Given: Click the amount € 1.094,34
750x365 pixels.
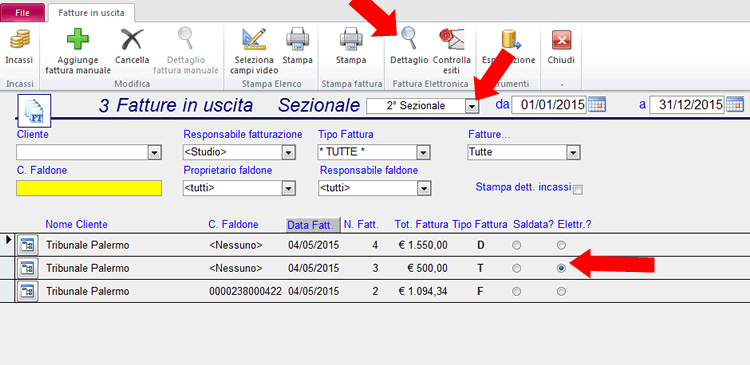Looking at the screenshot, I should coord(423,291).
